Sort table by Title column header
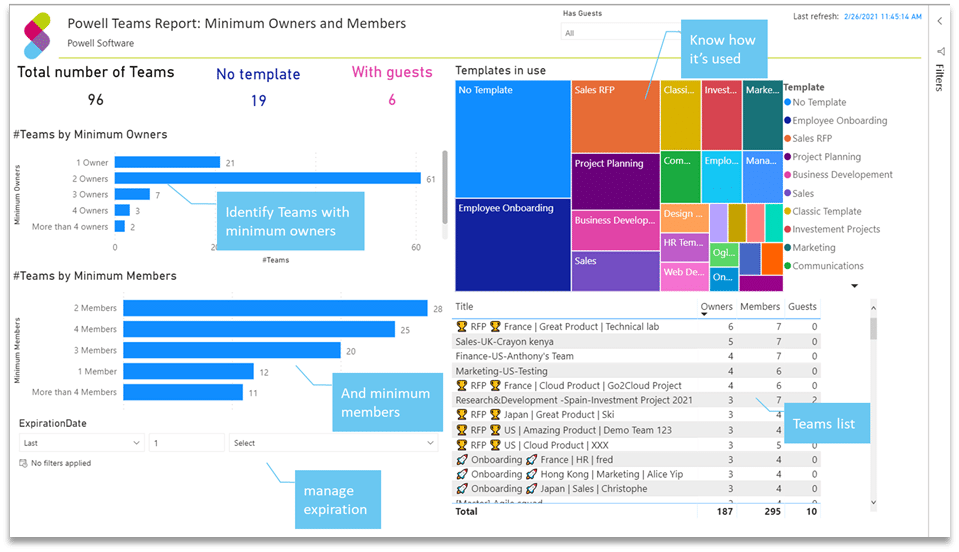The height and width of the screenshot is (552, 959). [464, 306]
